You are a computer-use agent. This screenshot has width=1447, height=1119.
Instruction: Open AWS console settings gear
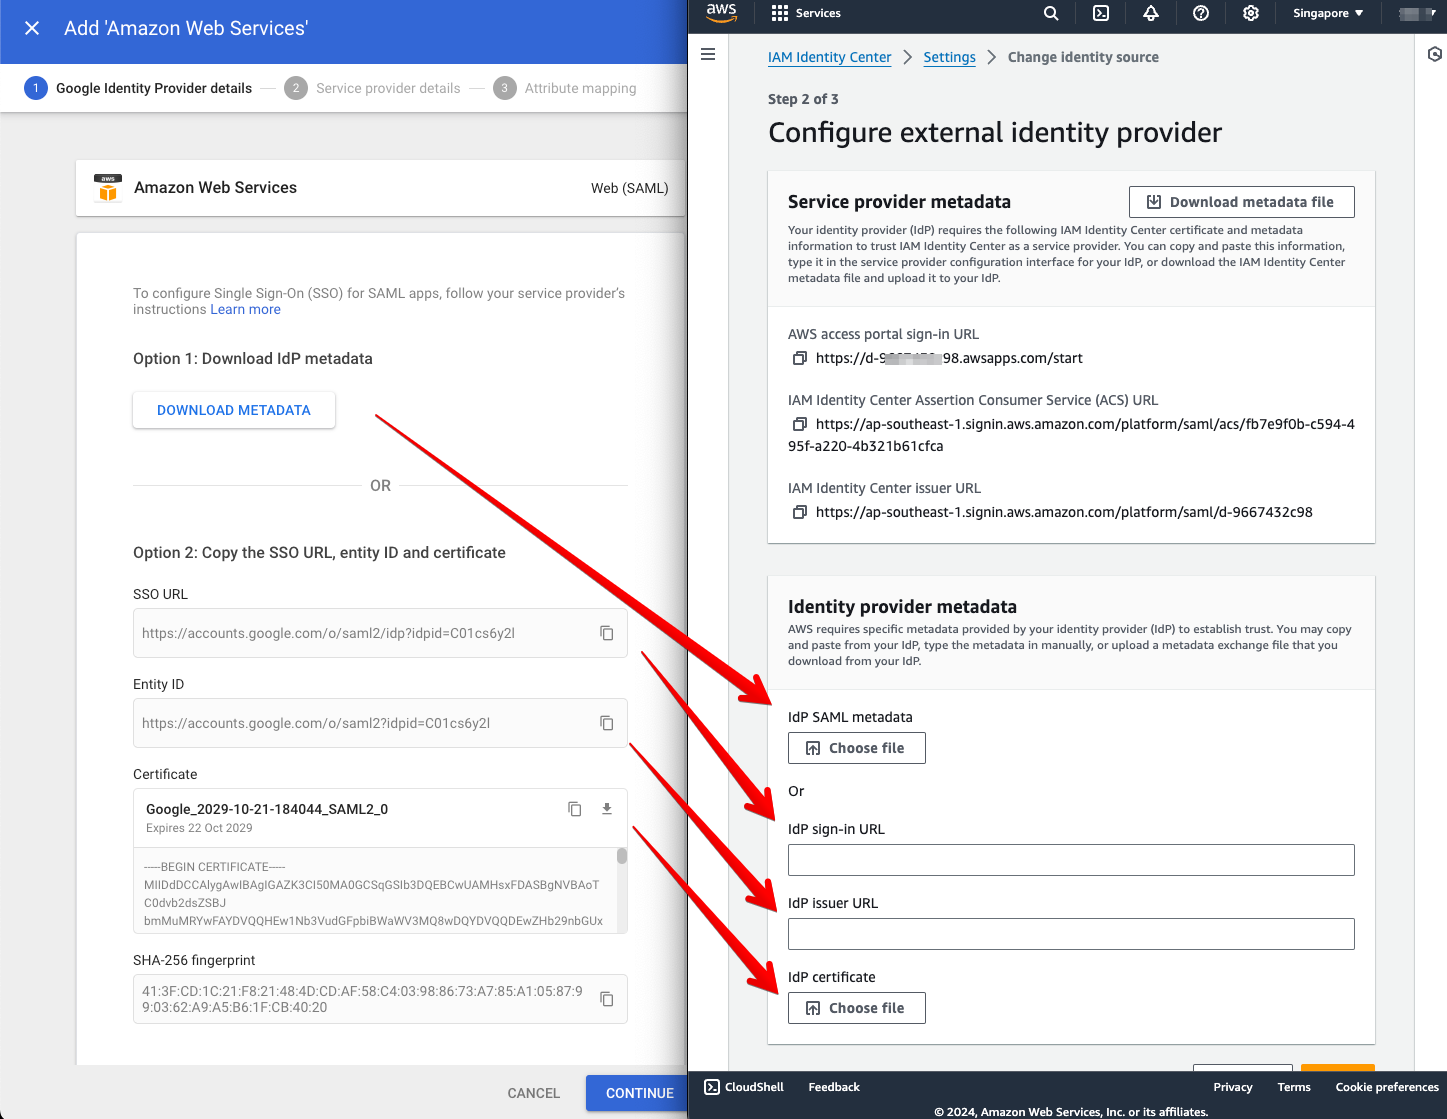[x=1251, y=13]
